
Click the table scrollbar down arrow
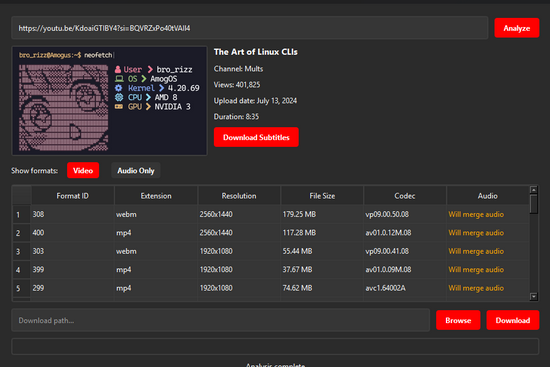[x=534, y=296]
